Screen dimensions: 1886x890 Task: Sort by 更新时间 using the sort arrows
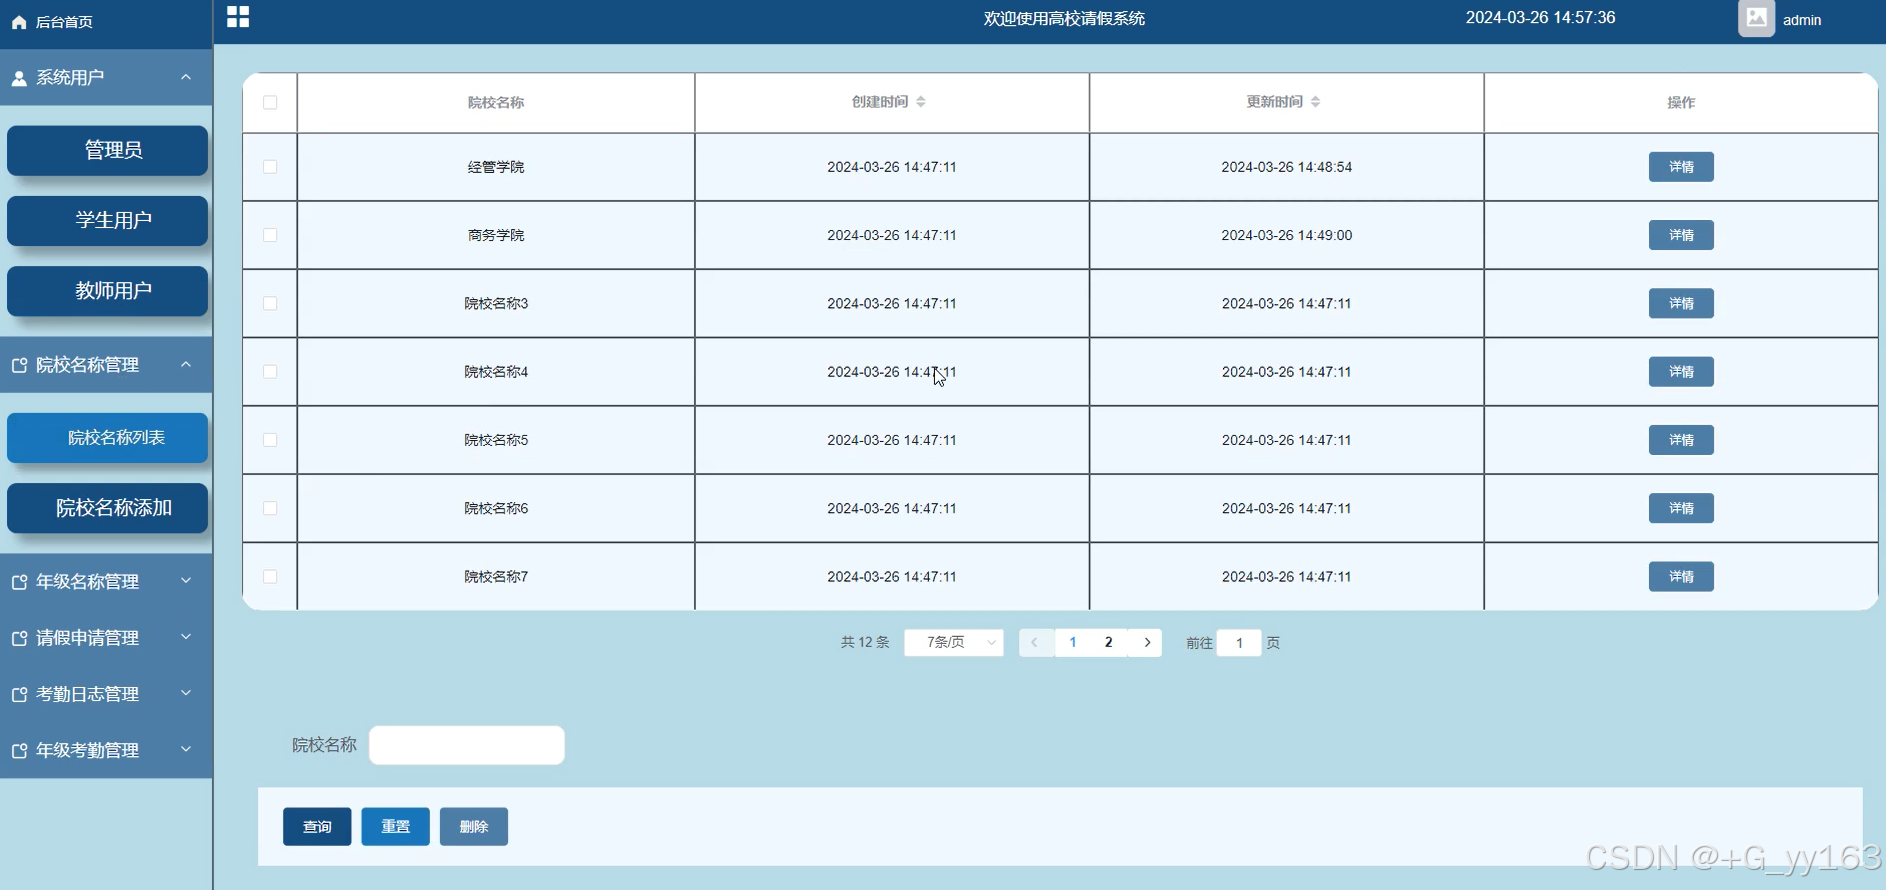[1315, 102]
